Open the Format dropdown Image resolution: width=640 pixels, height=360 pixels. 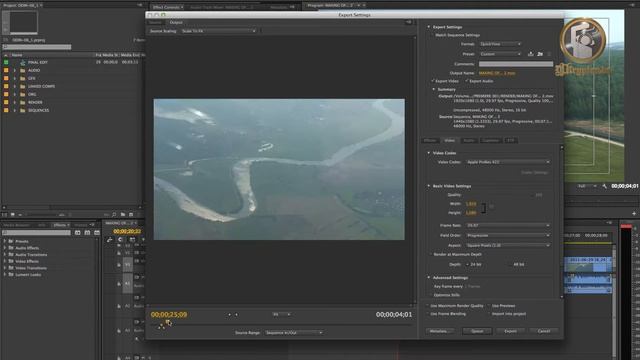pyautogui.click(x=500, y=44)
